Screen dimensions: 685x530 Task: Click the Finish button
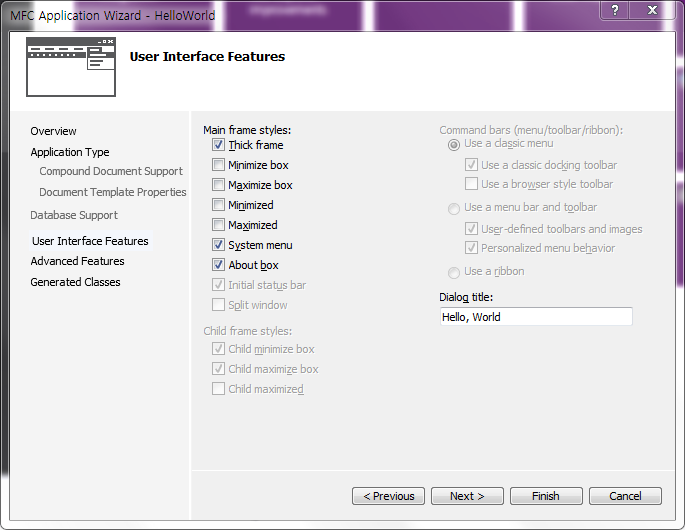click(546, 496)
